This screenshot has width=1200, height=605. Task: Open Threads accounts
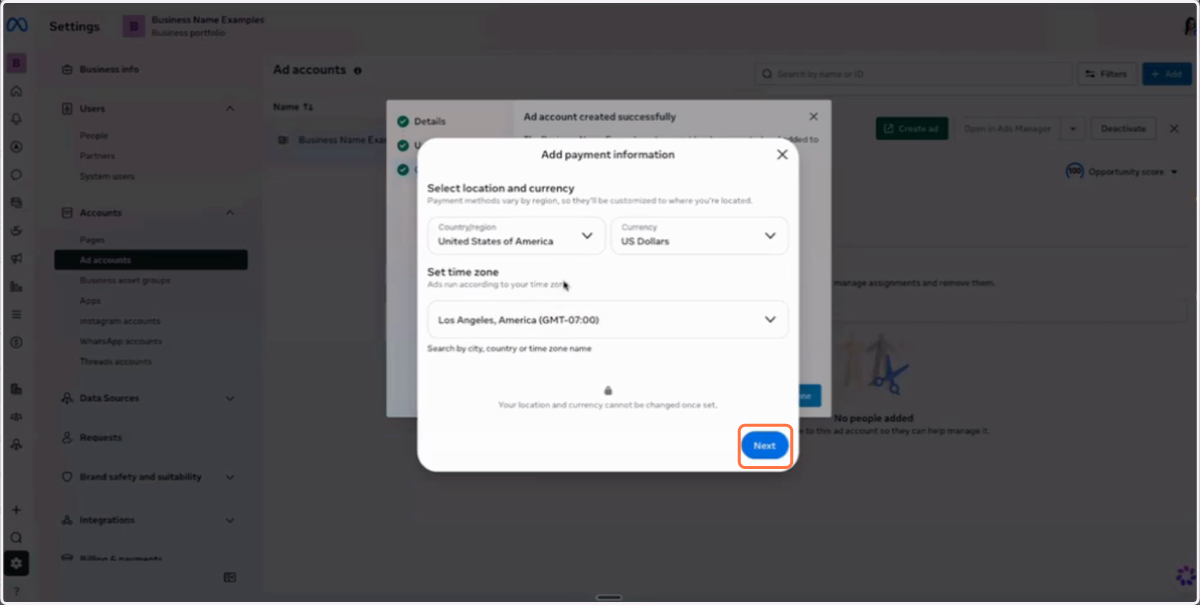116,361
